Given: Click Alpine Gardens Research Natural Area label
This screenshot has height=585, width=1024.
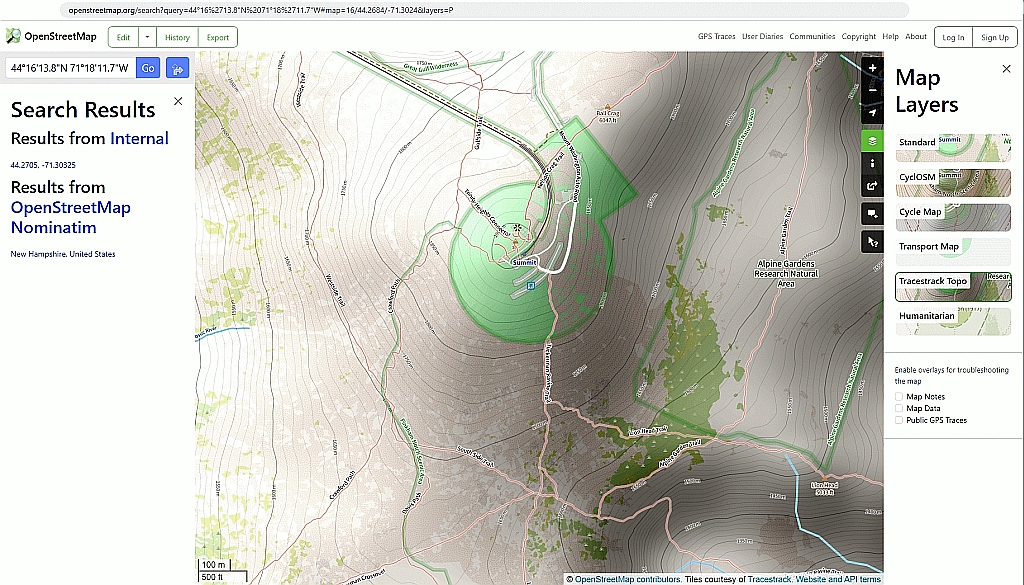Looking at the screenshot, I should [786, 274].
